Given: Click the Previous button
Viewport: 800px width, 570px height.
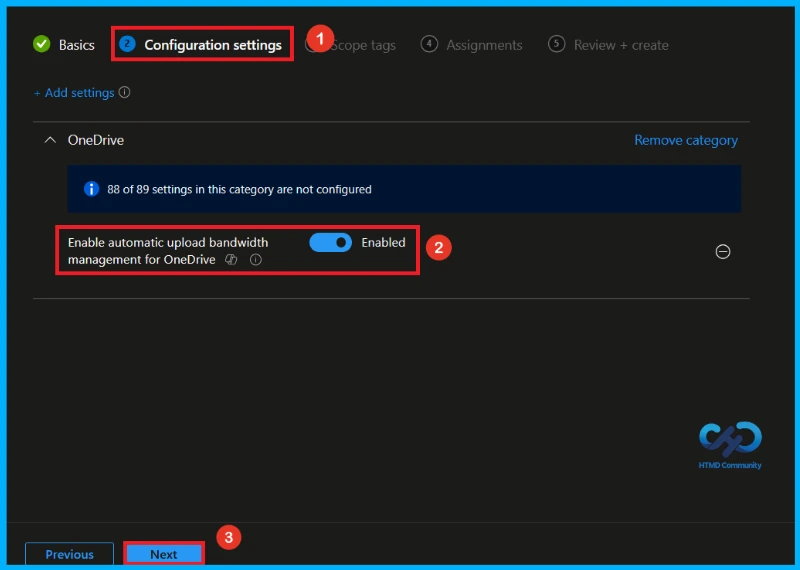Looking at the screenshot, I should (69, 554).
